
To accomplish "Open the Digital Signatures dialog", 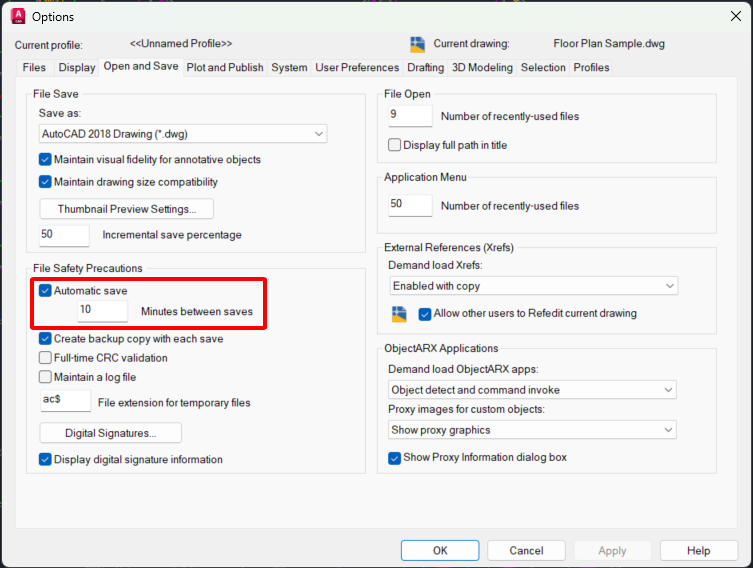I will coord(110,433).
